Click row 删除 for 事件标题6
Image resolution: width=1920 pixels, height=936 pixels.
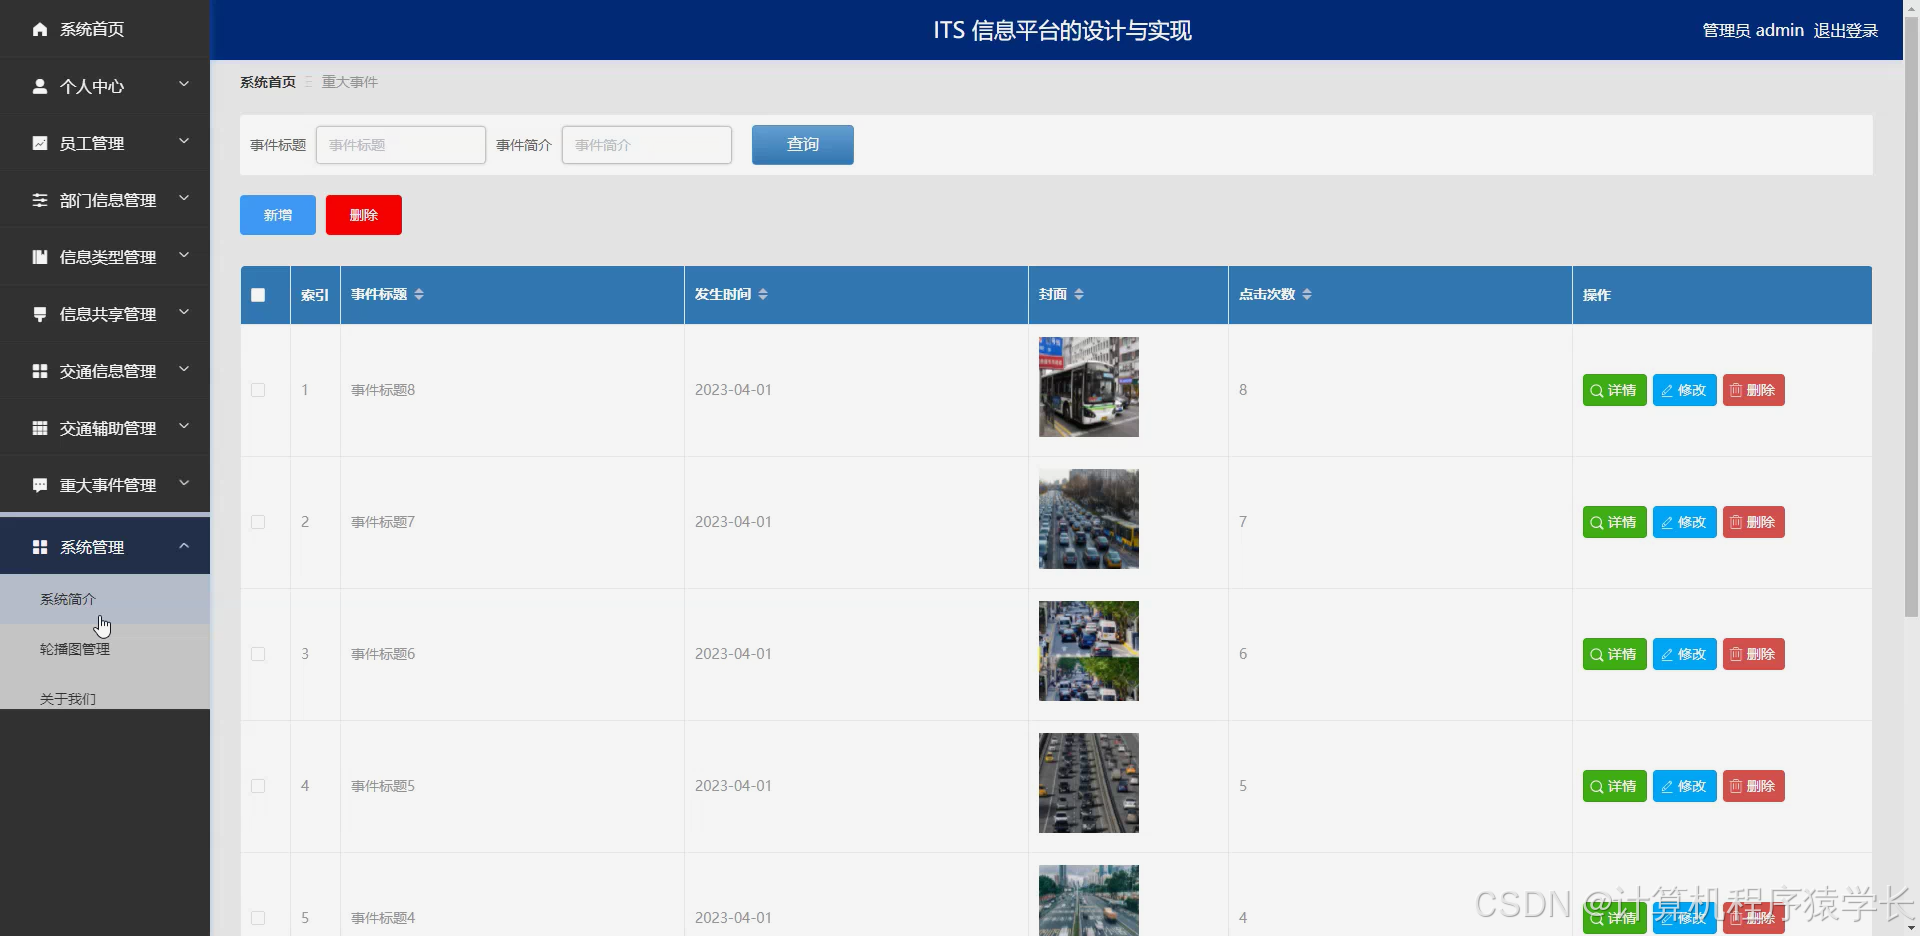point(1753,654)
